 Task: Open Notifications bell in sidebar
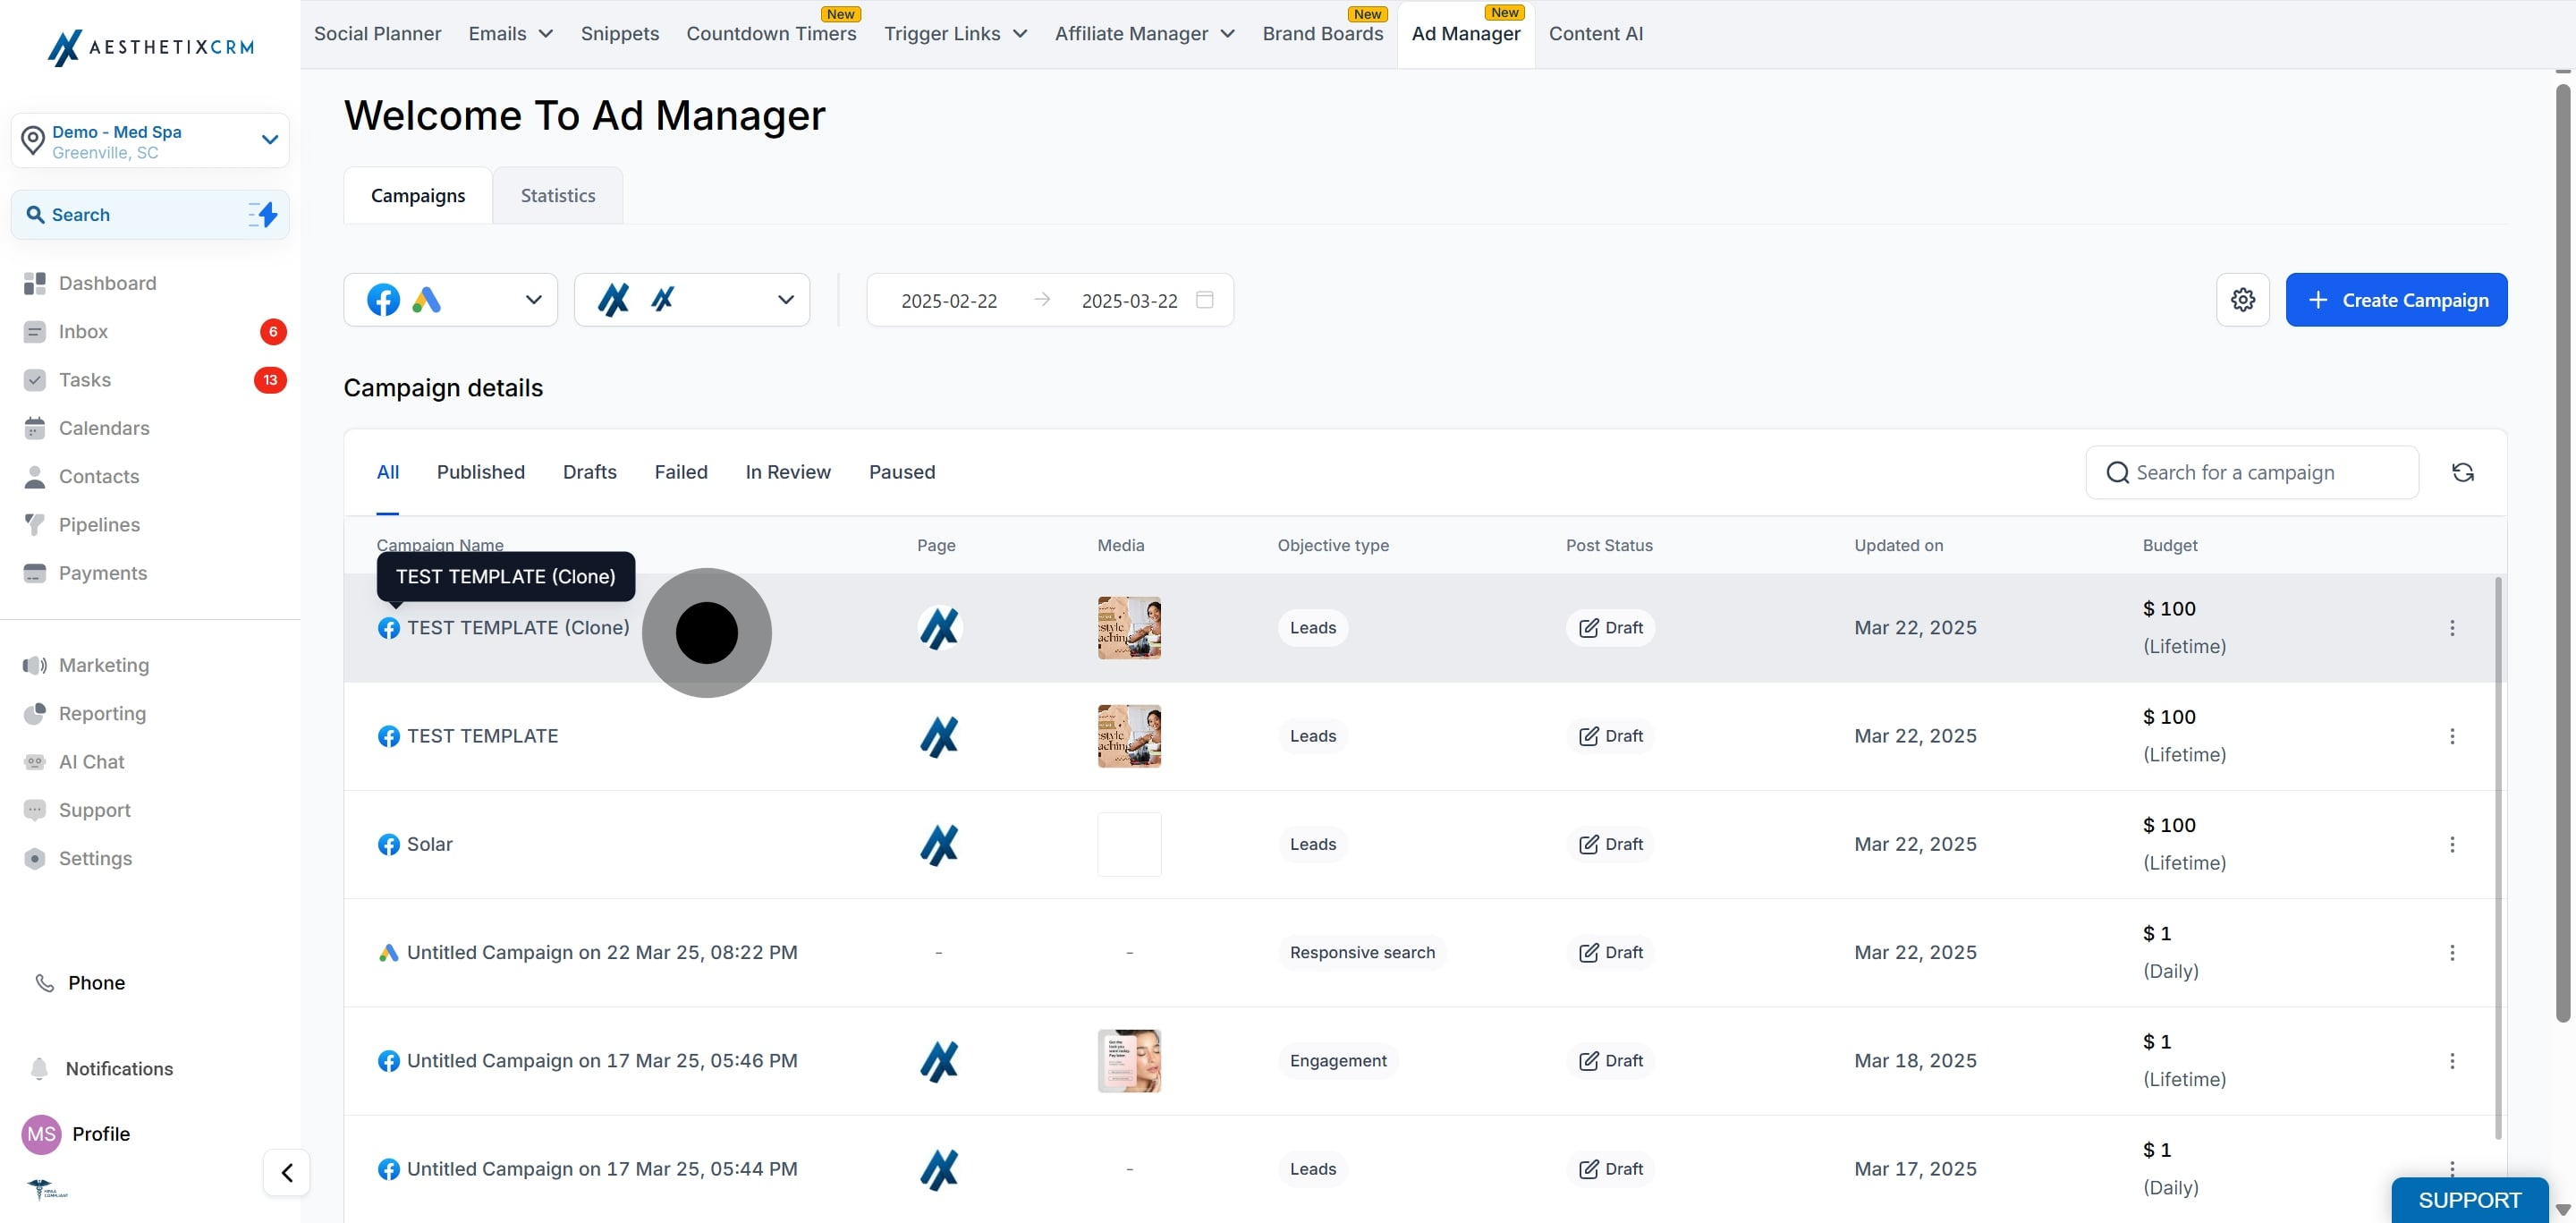(40, 1068)
